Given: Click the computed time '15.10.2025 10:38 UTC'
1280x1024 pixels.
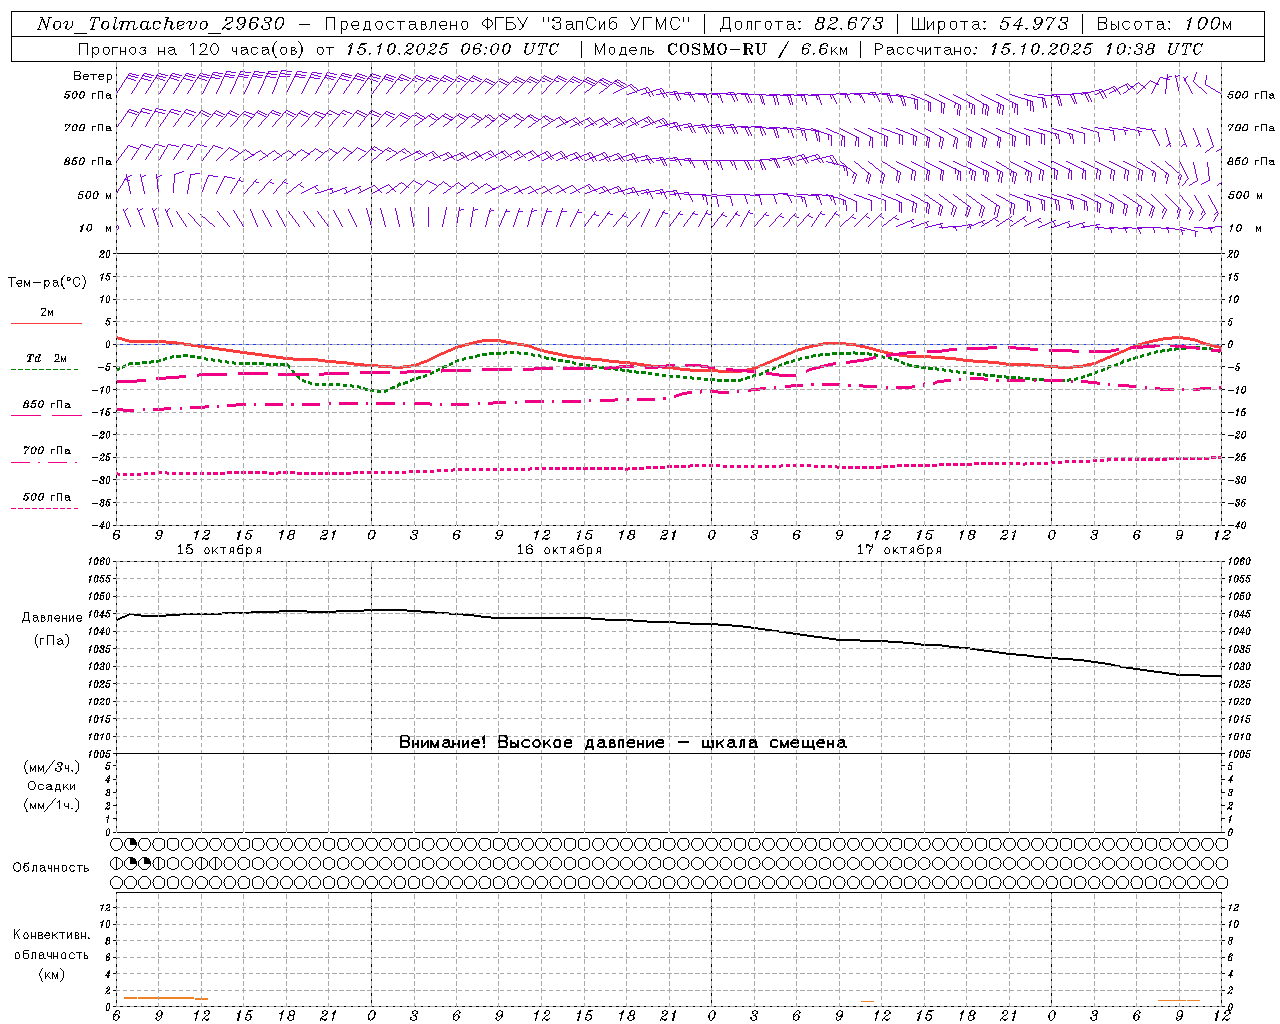Looking at the screenshot, I should (1096, 49).
